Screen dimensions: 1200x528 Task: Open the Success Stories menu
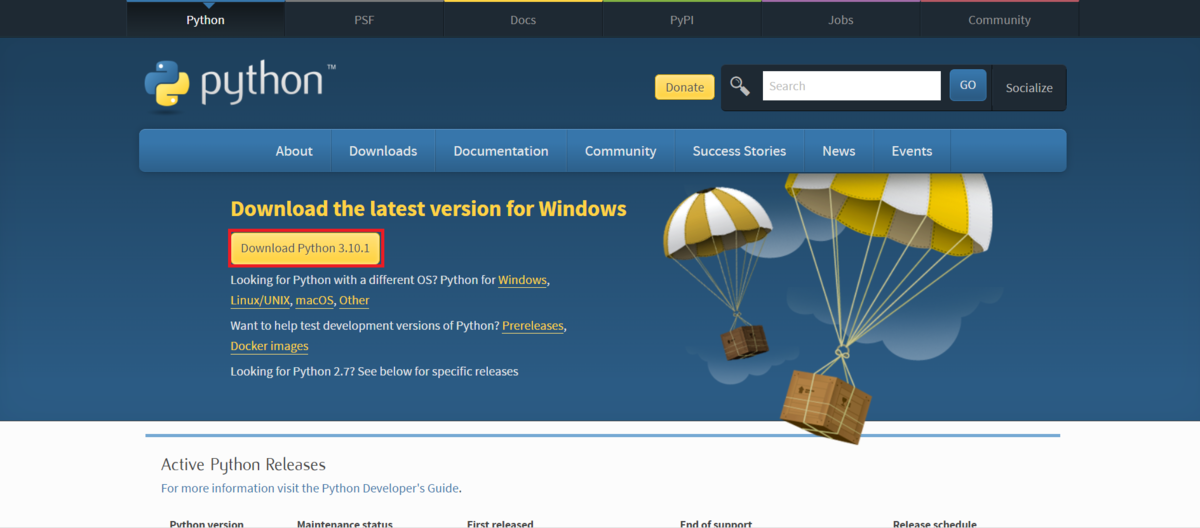click(x=739, y=151)
